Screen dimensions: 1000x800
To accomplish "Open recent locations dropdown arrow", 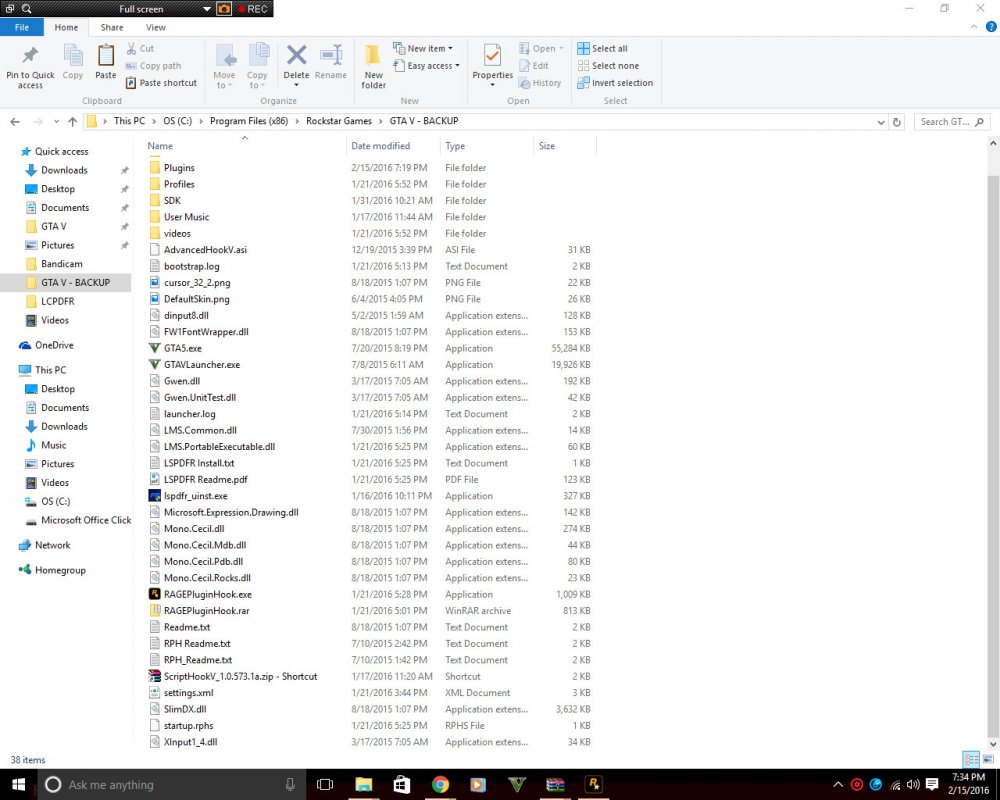I will point(55,121).
